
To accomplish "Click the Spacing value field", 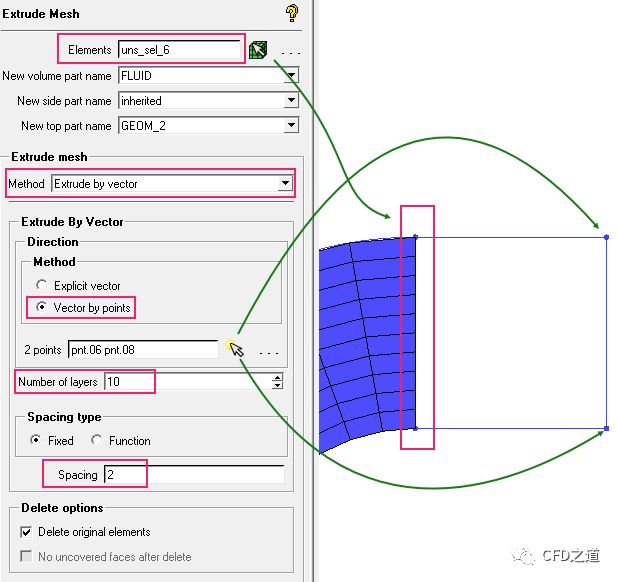I will click(193, 475).
